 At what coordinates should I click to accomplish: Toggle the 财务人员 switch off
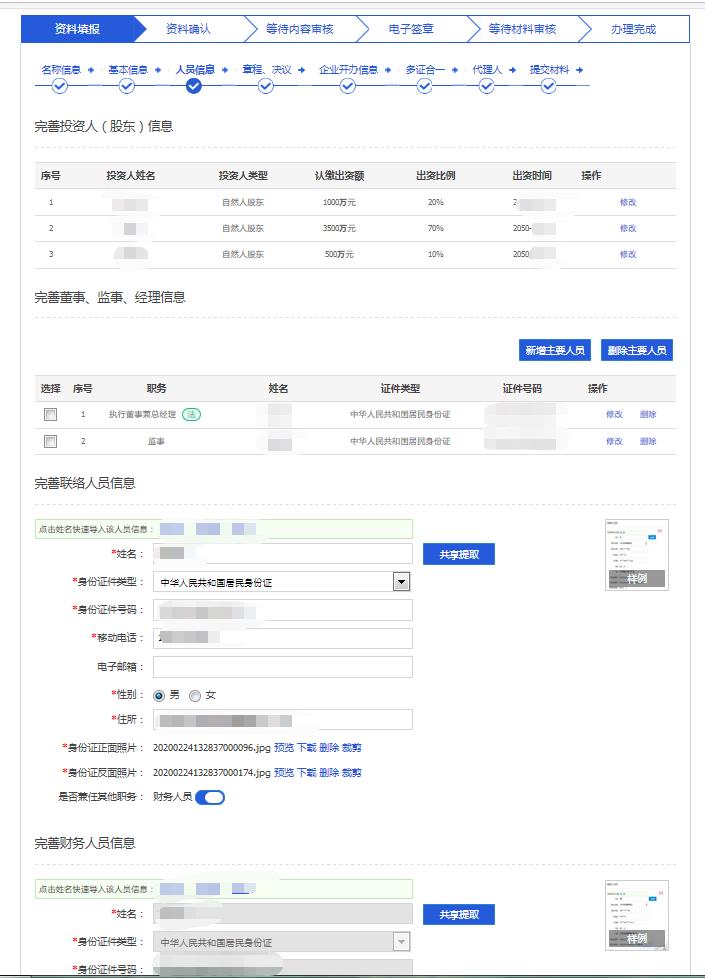click(210, 797)
